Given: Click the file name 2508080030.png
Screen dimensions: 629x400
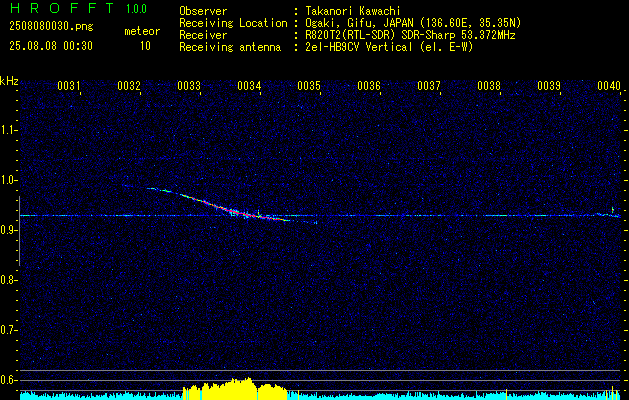Looking at the screenshot, I should pos(51,26).
